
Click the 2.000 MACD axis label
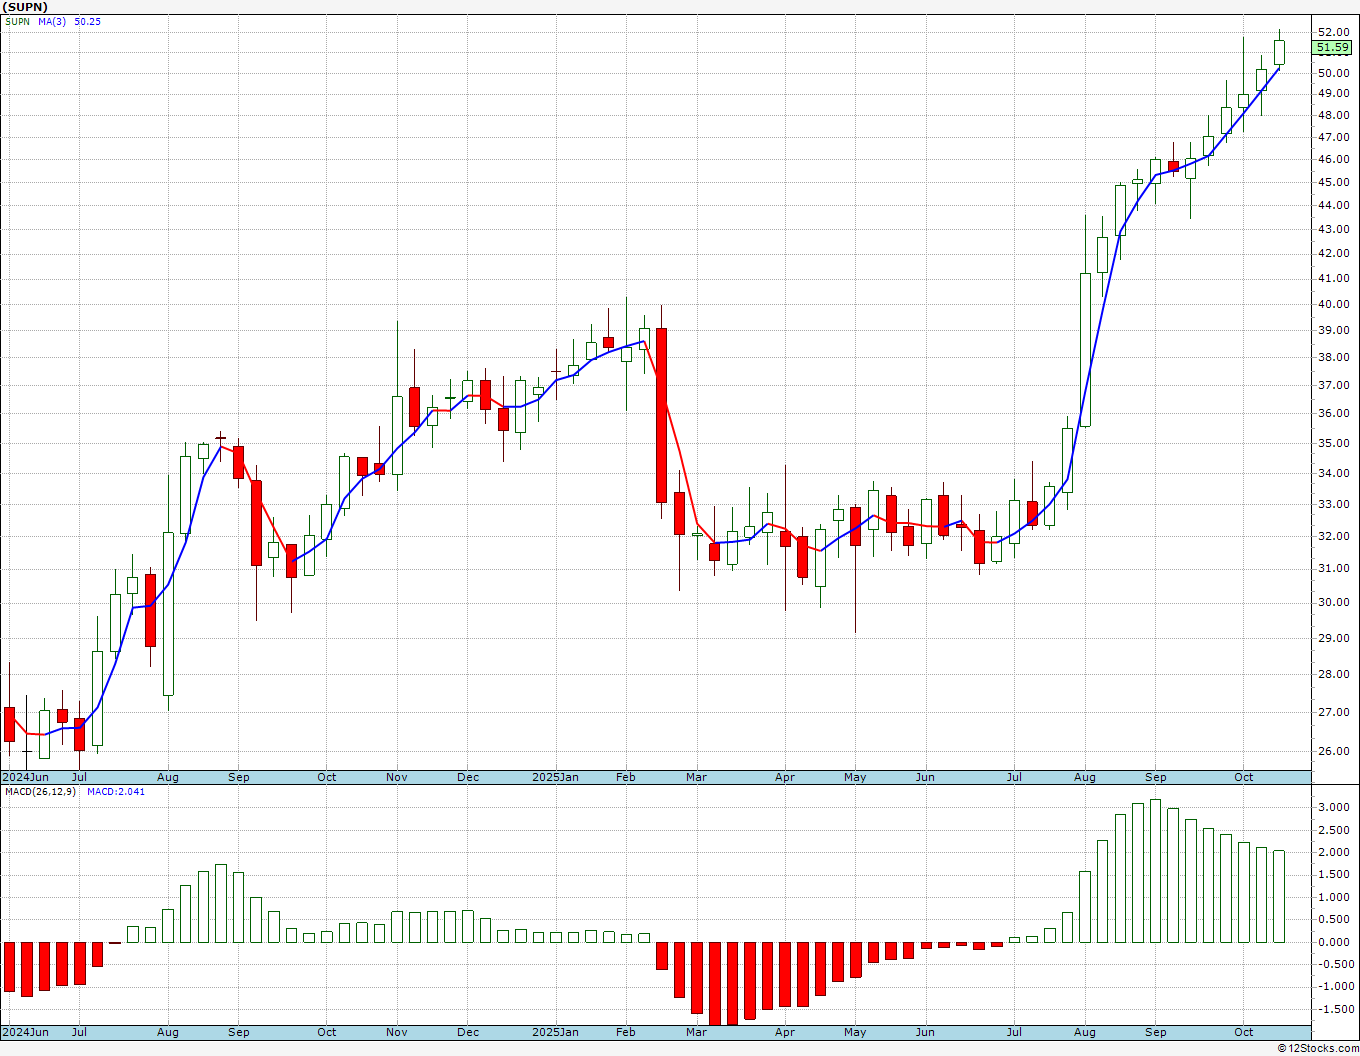(1334, 852)
